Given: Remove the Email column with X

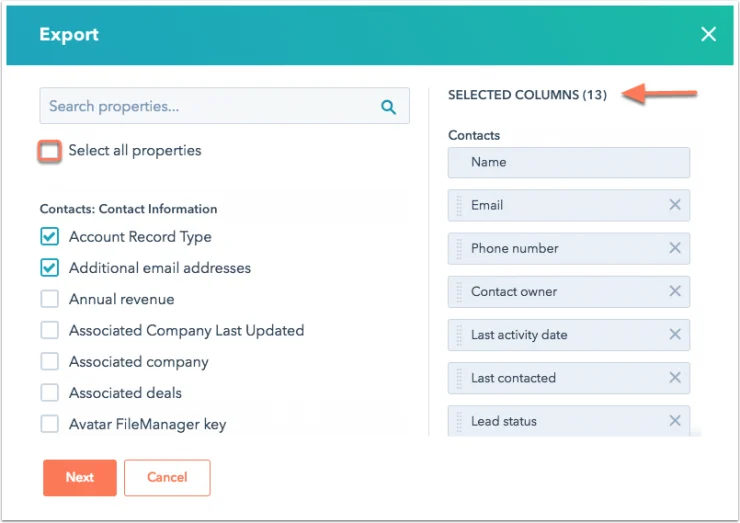Looking at the screenshot, I should pyautogui.click(x=674, y=205).
